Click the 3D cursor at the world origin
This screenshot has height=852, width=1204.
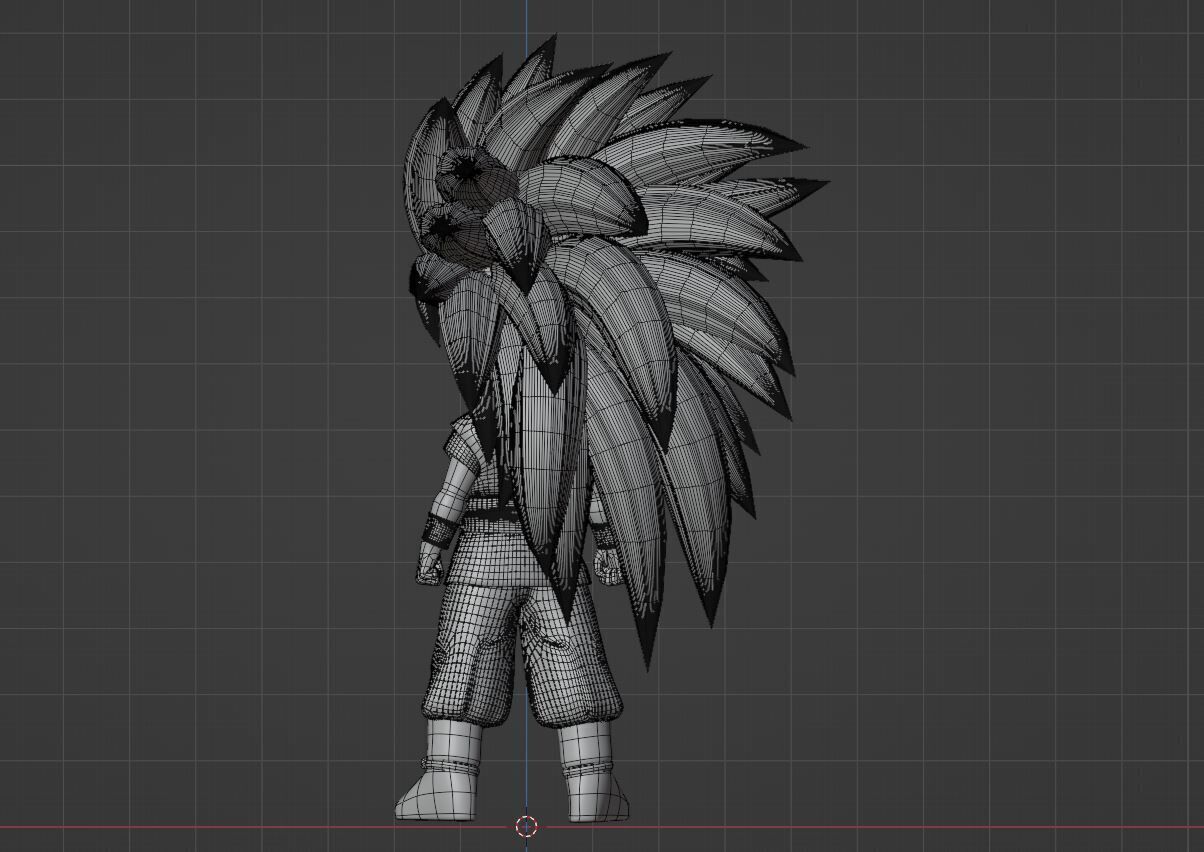coord(527,826)
